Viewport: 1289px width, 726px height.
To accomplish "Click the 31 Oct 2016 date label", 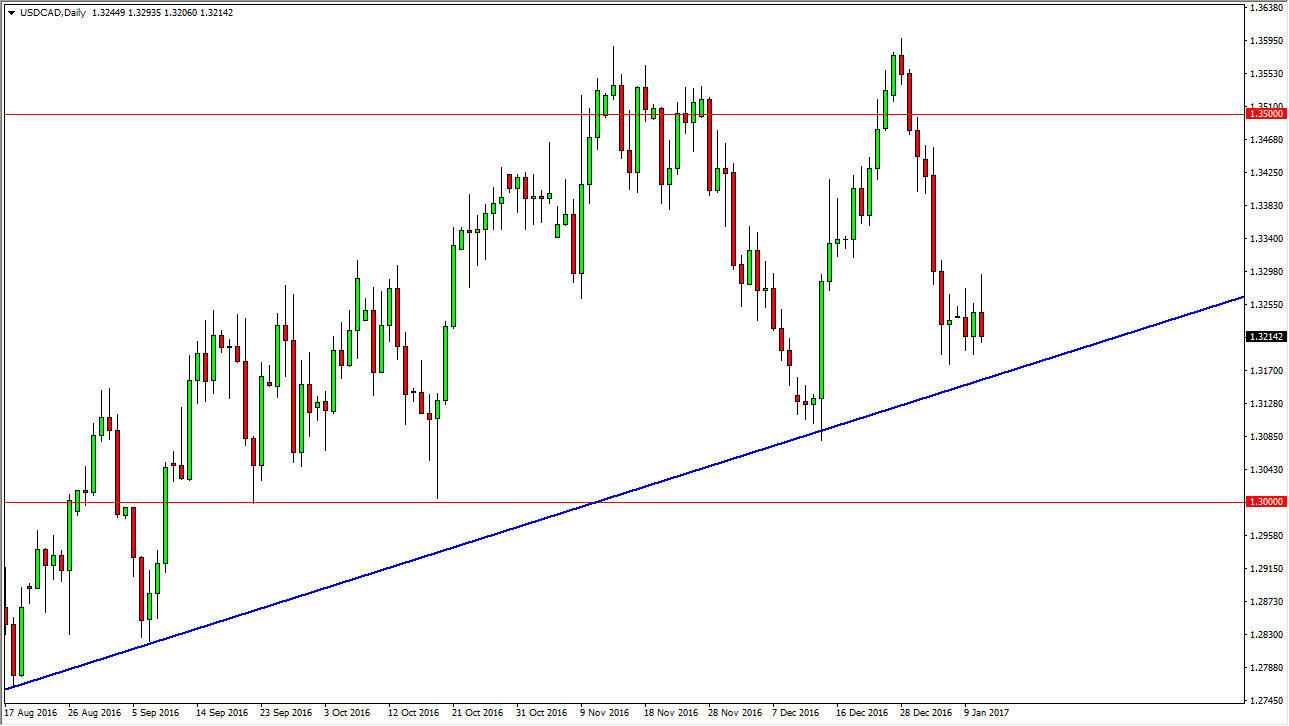I will pyautogui.click(x=542, y=713).
